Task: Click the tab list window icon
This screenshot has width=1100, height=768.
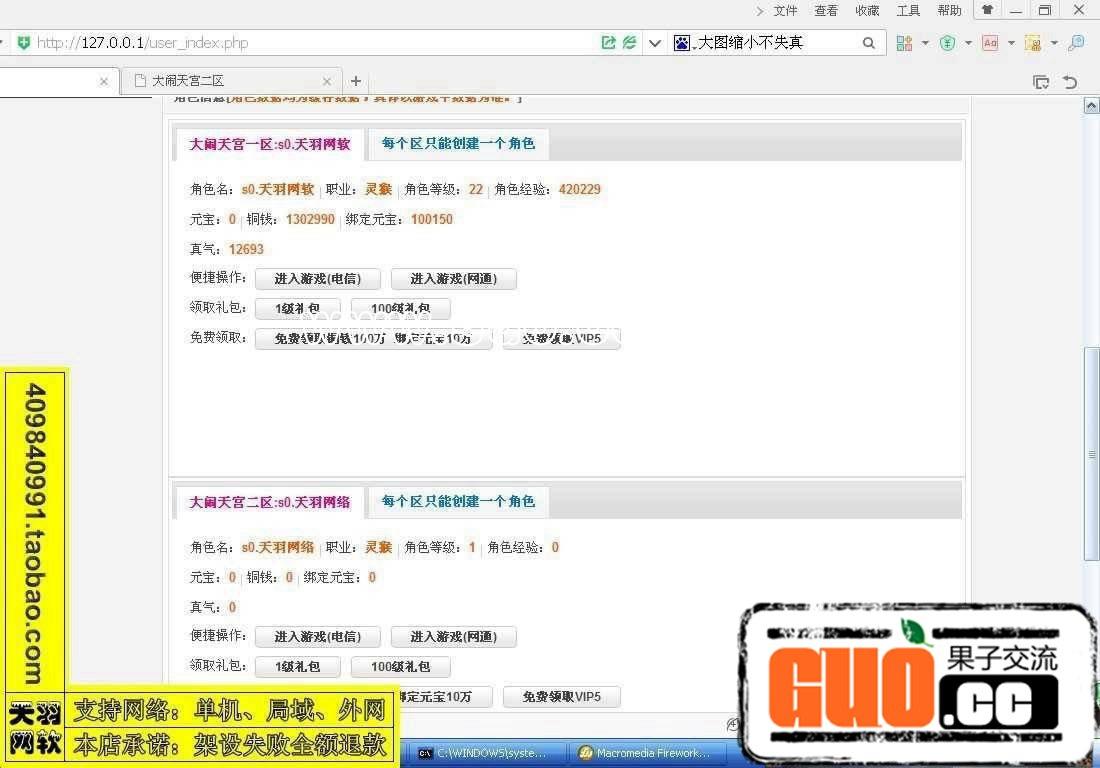Action: (x=1041, y=82)
